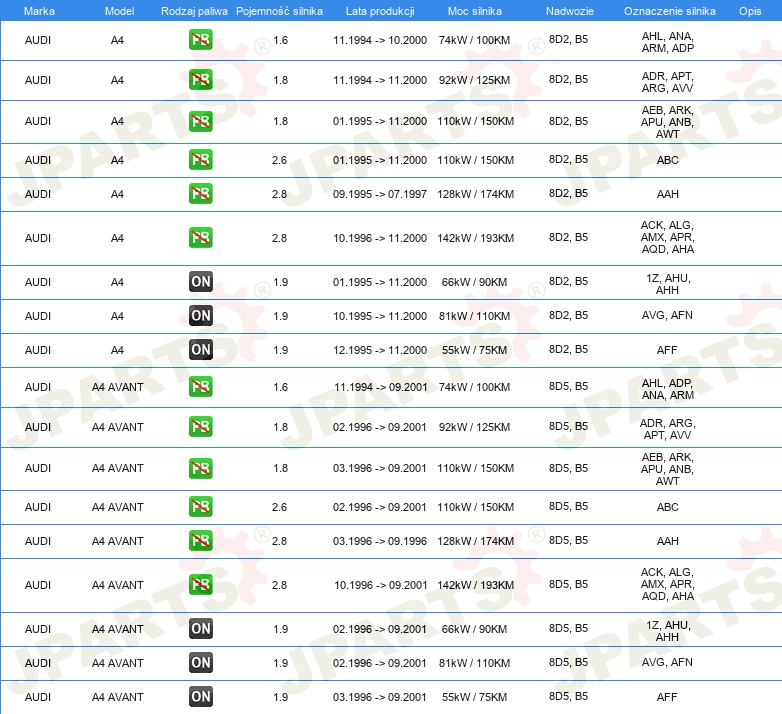Click engine codes AHL, ANA, ARM, ADP
The height and width of the screenshot is (714, 782).
[x=668, y=42]
